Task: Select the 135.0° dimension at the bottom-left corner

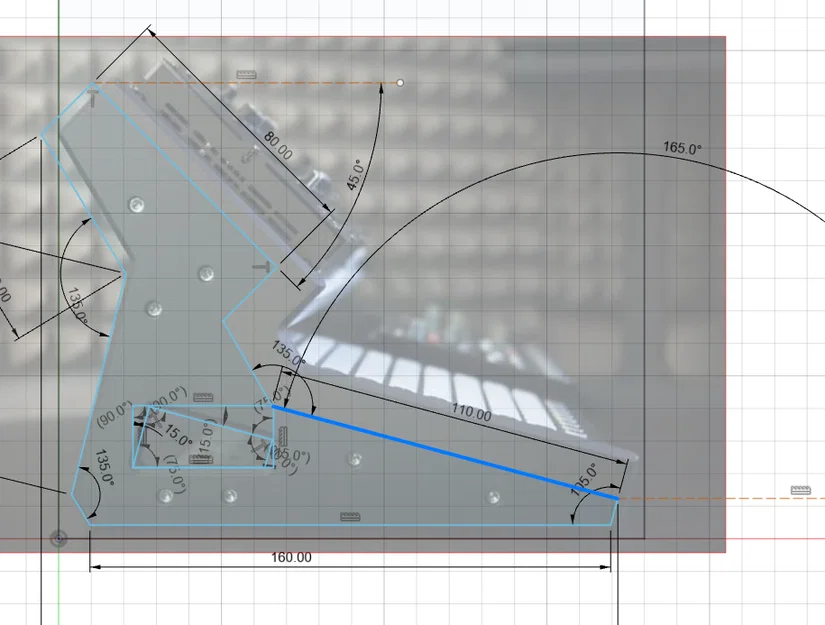Action: pos(104,467)
